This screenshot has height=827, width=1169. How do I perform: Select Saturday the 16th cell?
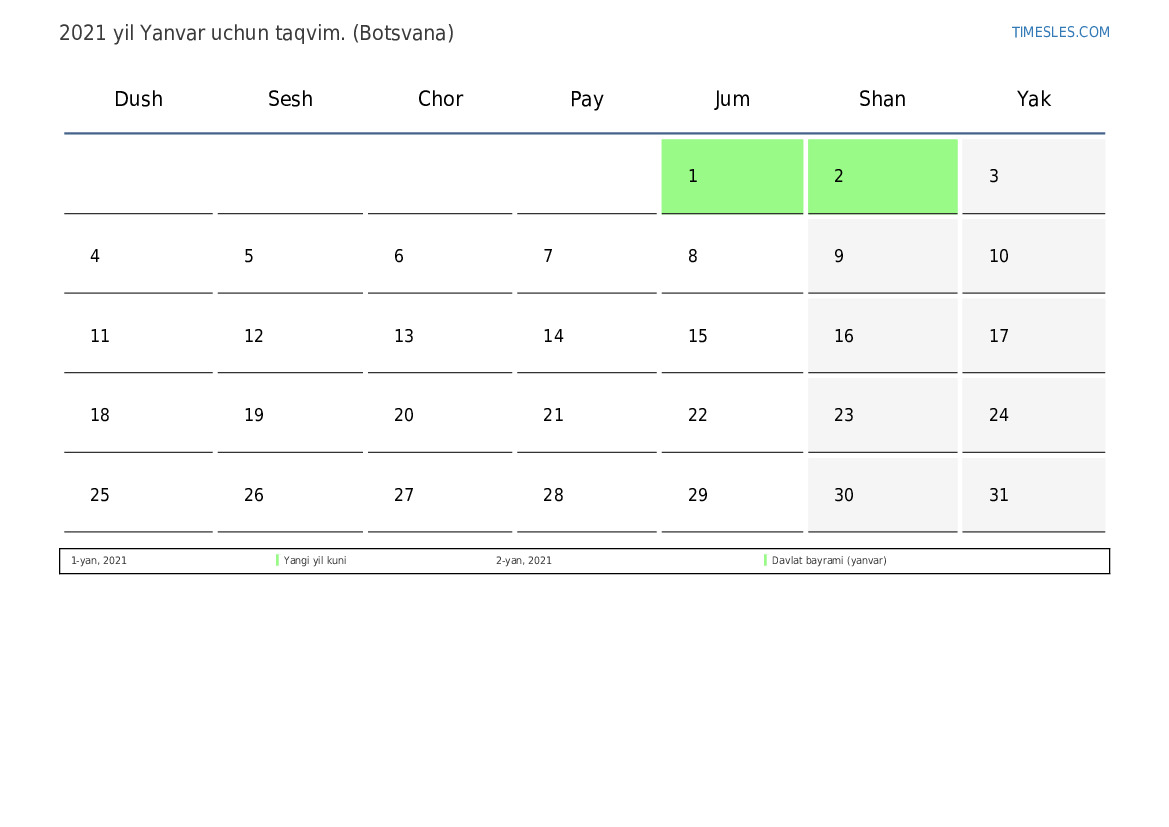pos(882,336)
